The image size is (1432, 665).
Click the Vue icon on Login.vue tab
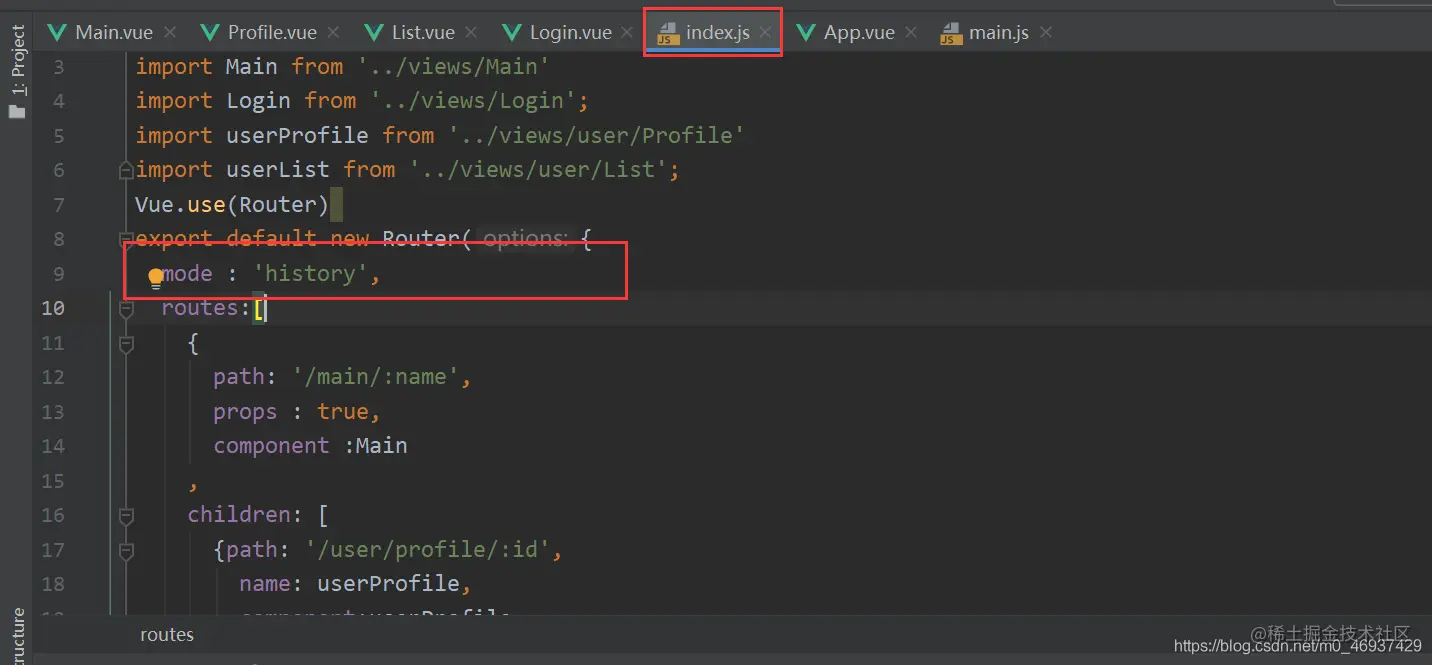(512, 32)
